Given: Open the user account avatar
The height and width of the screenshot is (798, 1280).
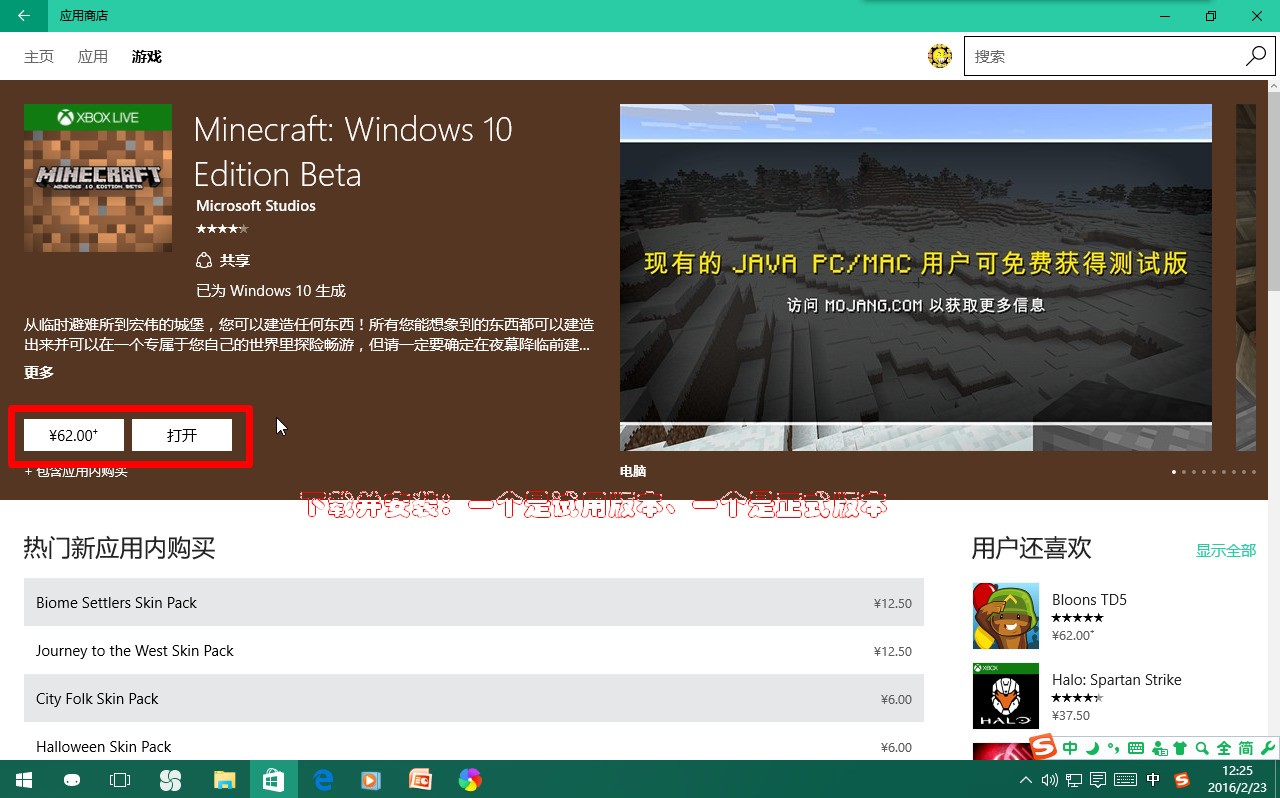Looking at the screenshot, I should [940, 56].
